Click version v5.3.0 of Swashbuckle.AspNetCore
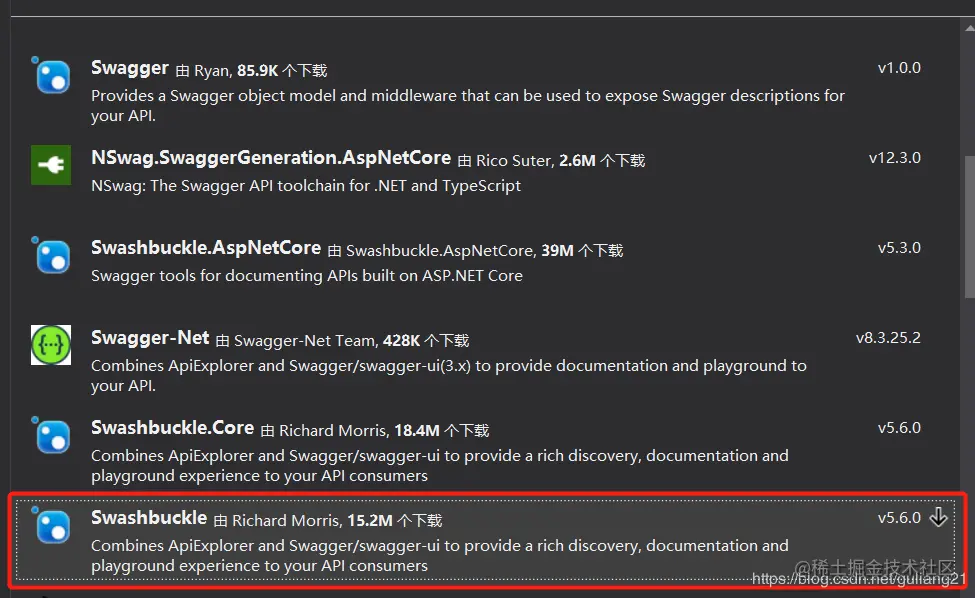The image size is (975, 598). point(899,247)
